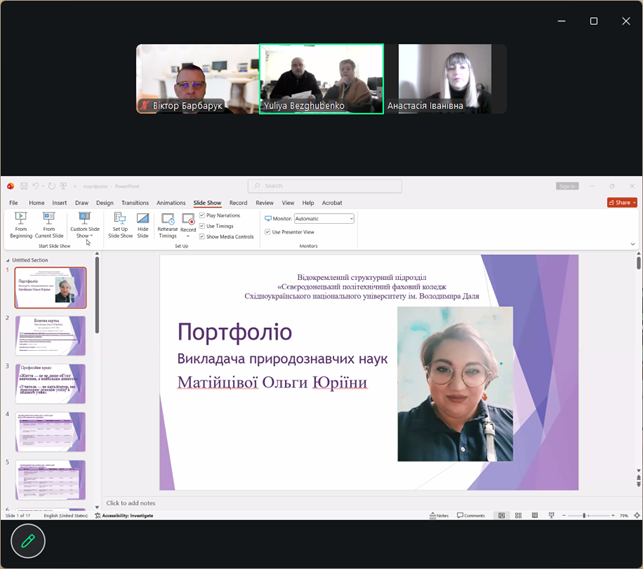Click the Redo icon
The height and width of the screenshot is (569, 643).
pyautogui.click(x=52, y=186)
